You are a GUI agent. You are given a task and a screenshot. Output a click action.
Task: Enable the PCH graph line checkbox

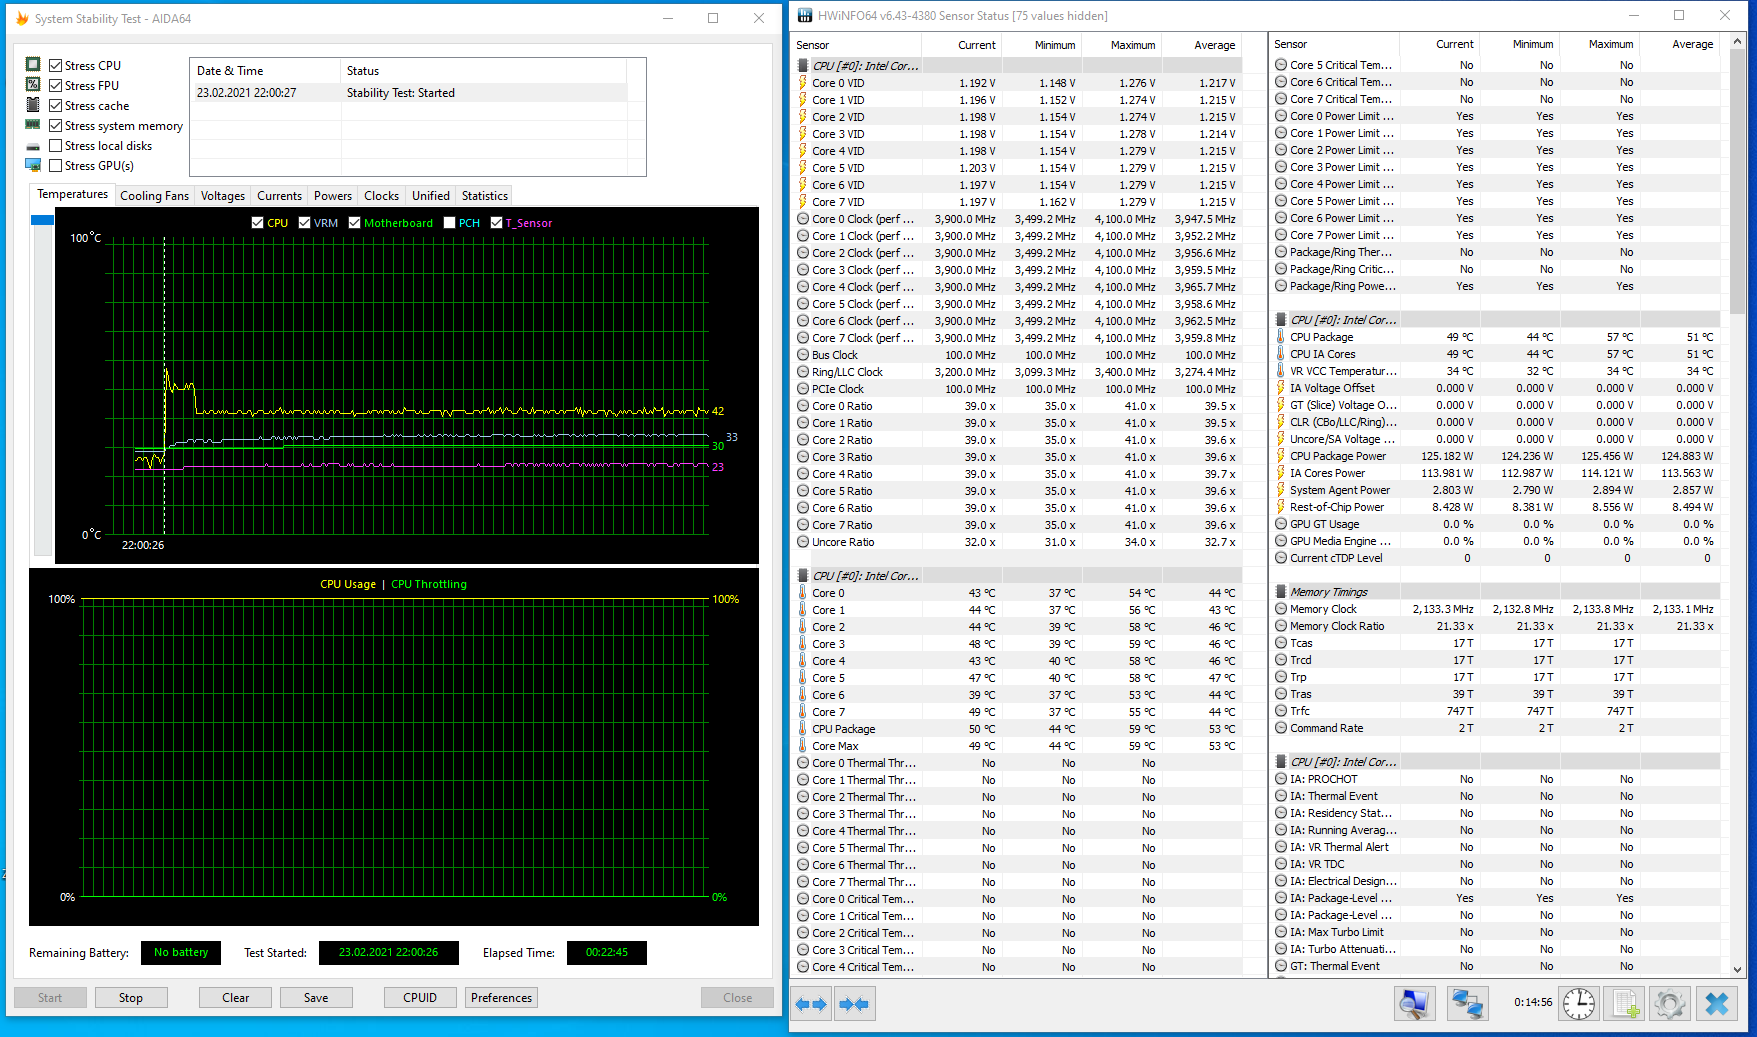[449, 223]
